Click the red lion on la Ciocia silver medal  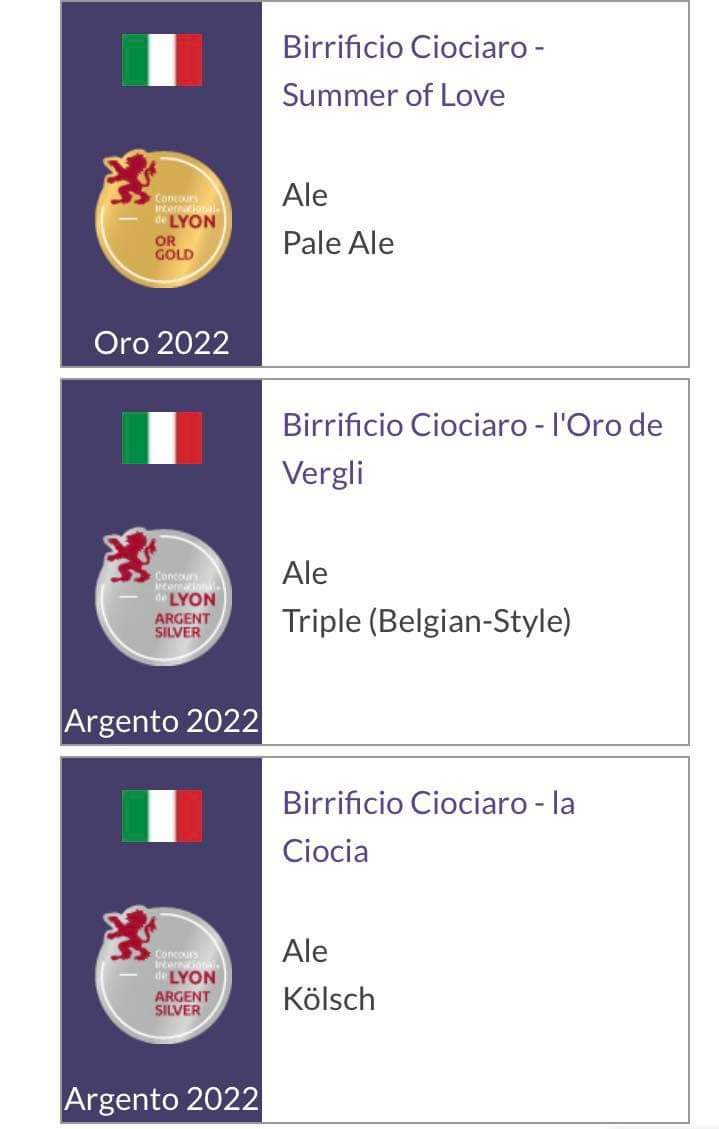coord(129,934)
